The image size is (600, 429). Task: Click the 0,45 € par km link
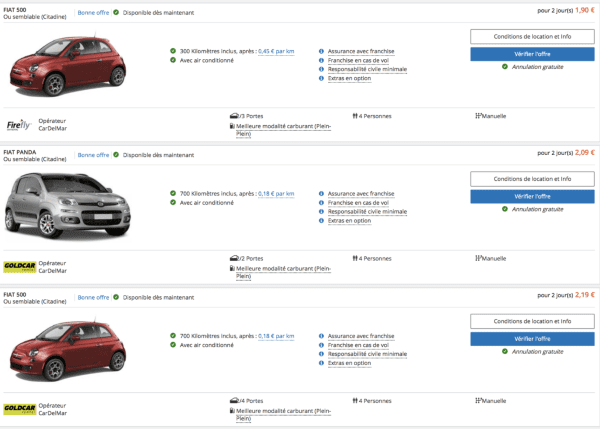click(276, 51)
